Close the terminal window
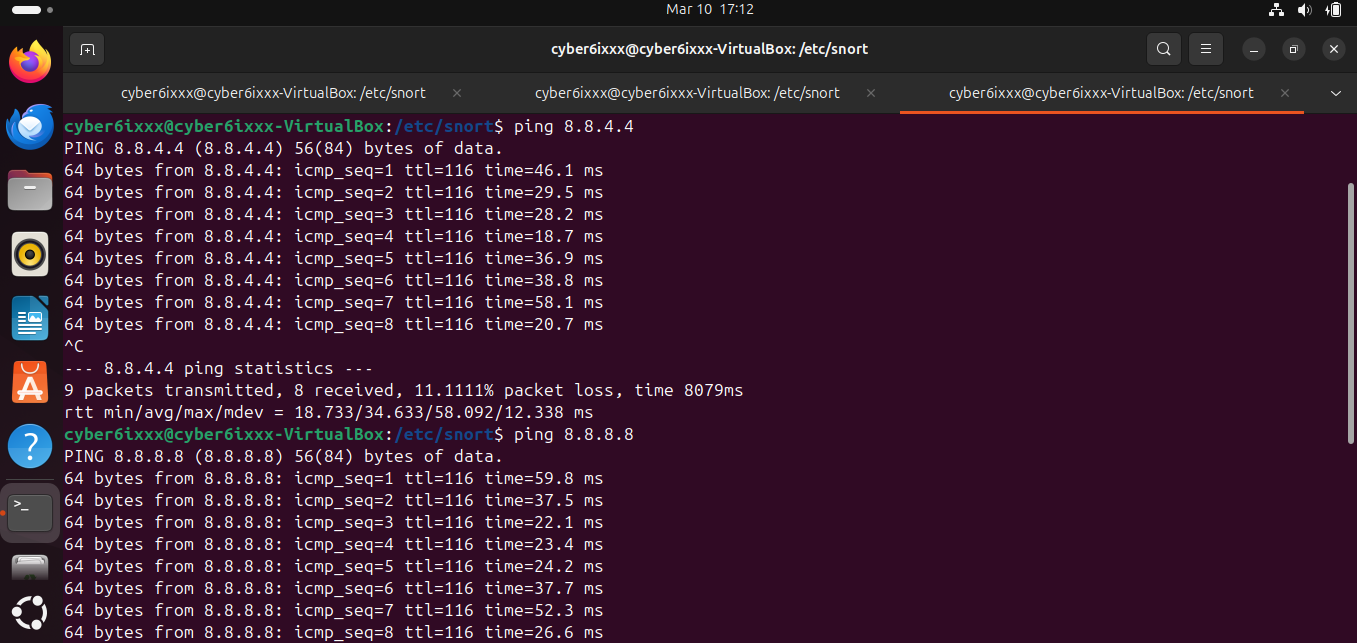Image resolution: width=1357 pixels, height=643 pixels. point(1332,49)
